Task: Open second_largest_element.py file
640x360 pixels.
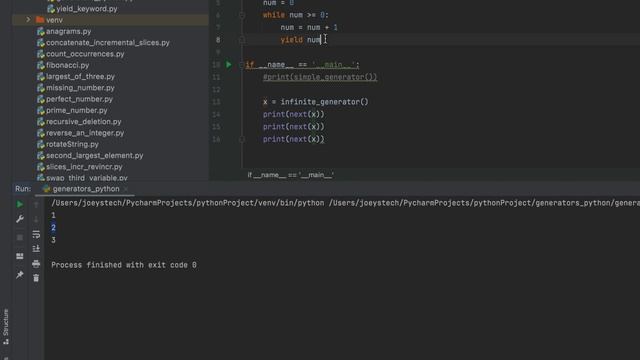Action: (94, 156)
